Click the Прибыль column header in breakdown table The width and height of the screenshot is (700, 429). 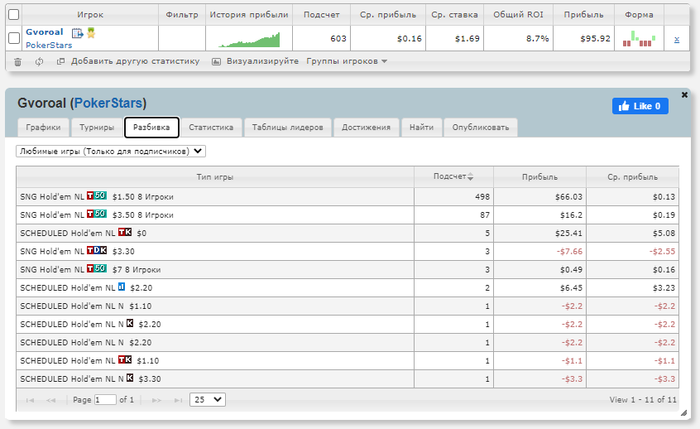540,177
